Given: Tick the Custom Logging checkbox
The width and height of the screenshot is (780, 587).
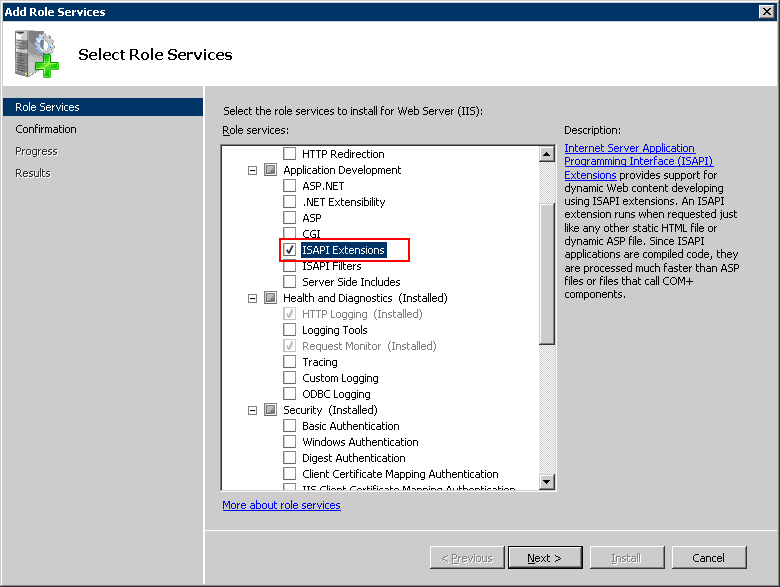Looking at the screenshot, I should pyautogui.click(x=290, y=378).
